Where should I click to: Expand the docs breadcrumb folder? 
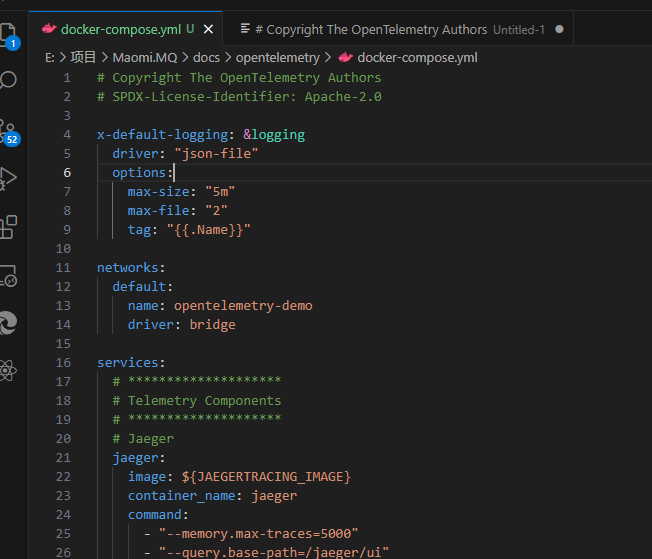tap(206, 57)
